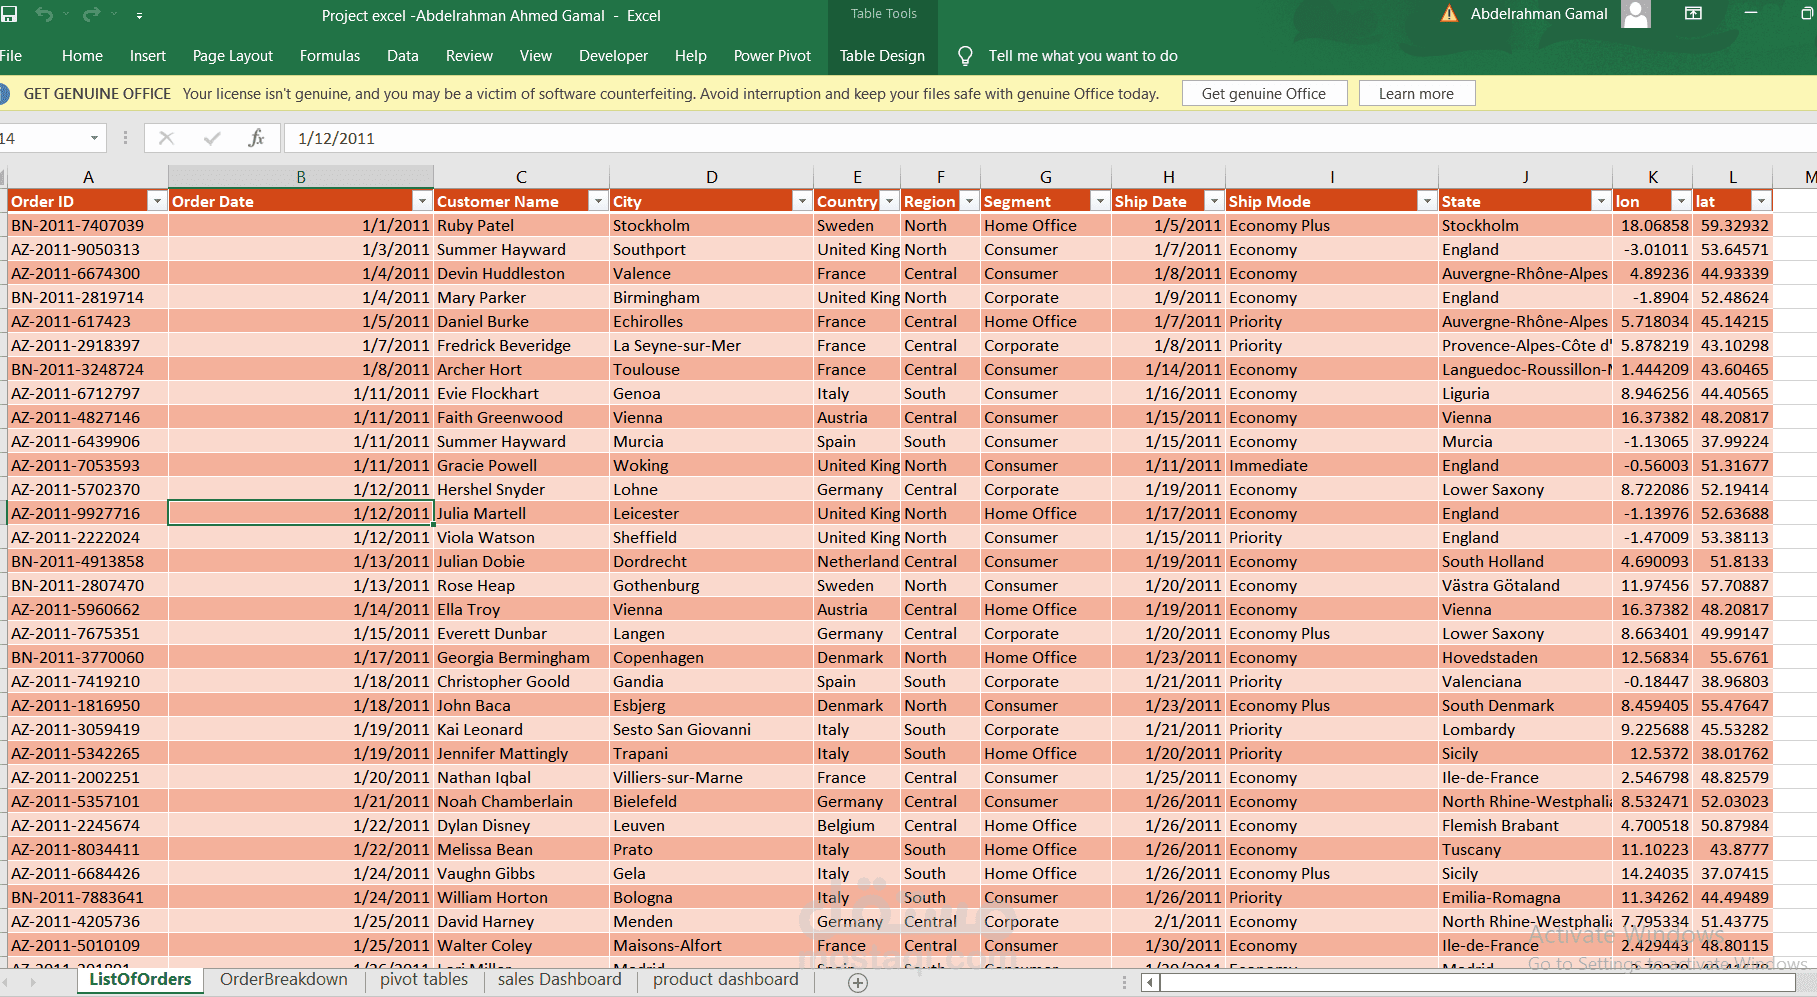
Task: Switch to the OrderBreakdown sheet
Action: pos(283,979)
